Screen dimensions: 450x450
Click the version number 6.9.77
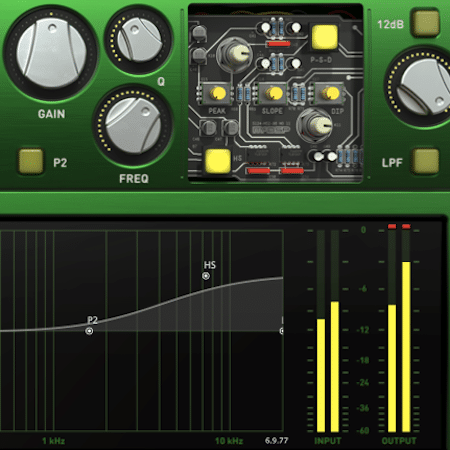(276, 441)
